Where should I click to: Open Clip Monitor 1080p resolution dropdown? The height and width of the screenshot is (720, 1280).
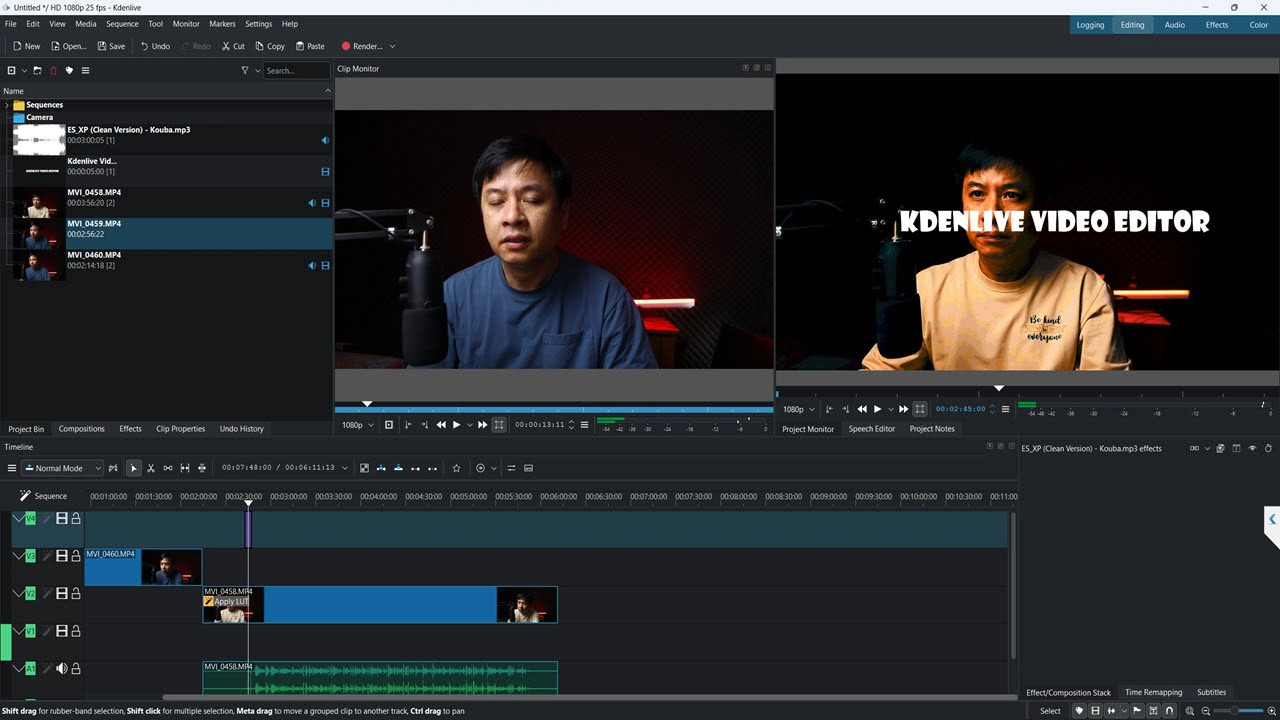pos(357,425)
